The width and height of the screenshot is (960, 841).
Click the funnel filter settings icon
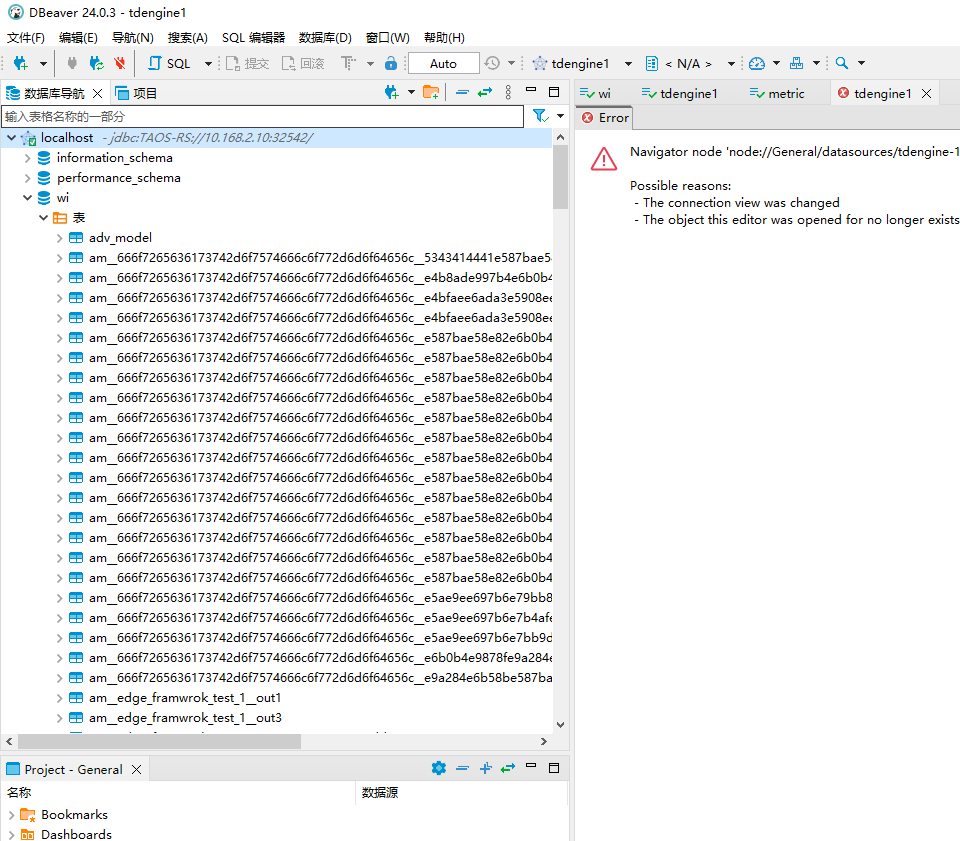click(x=540, y=116)
